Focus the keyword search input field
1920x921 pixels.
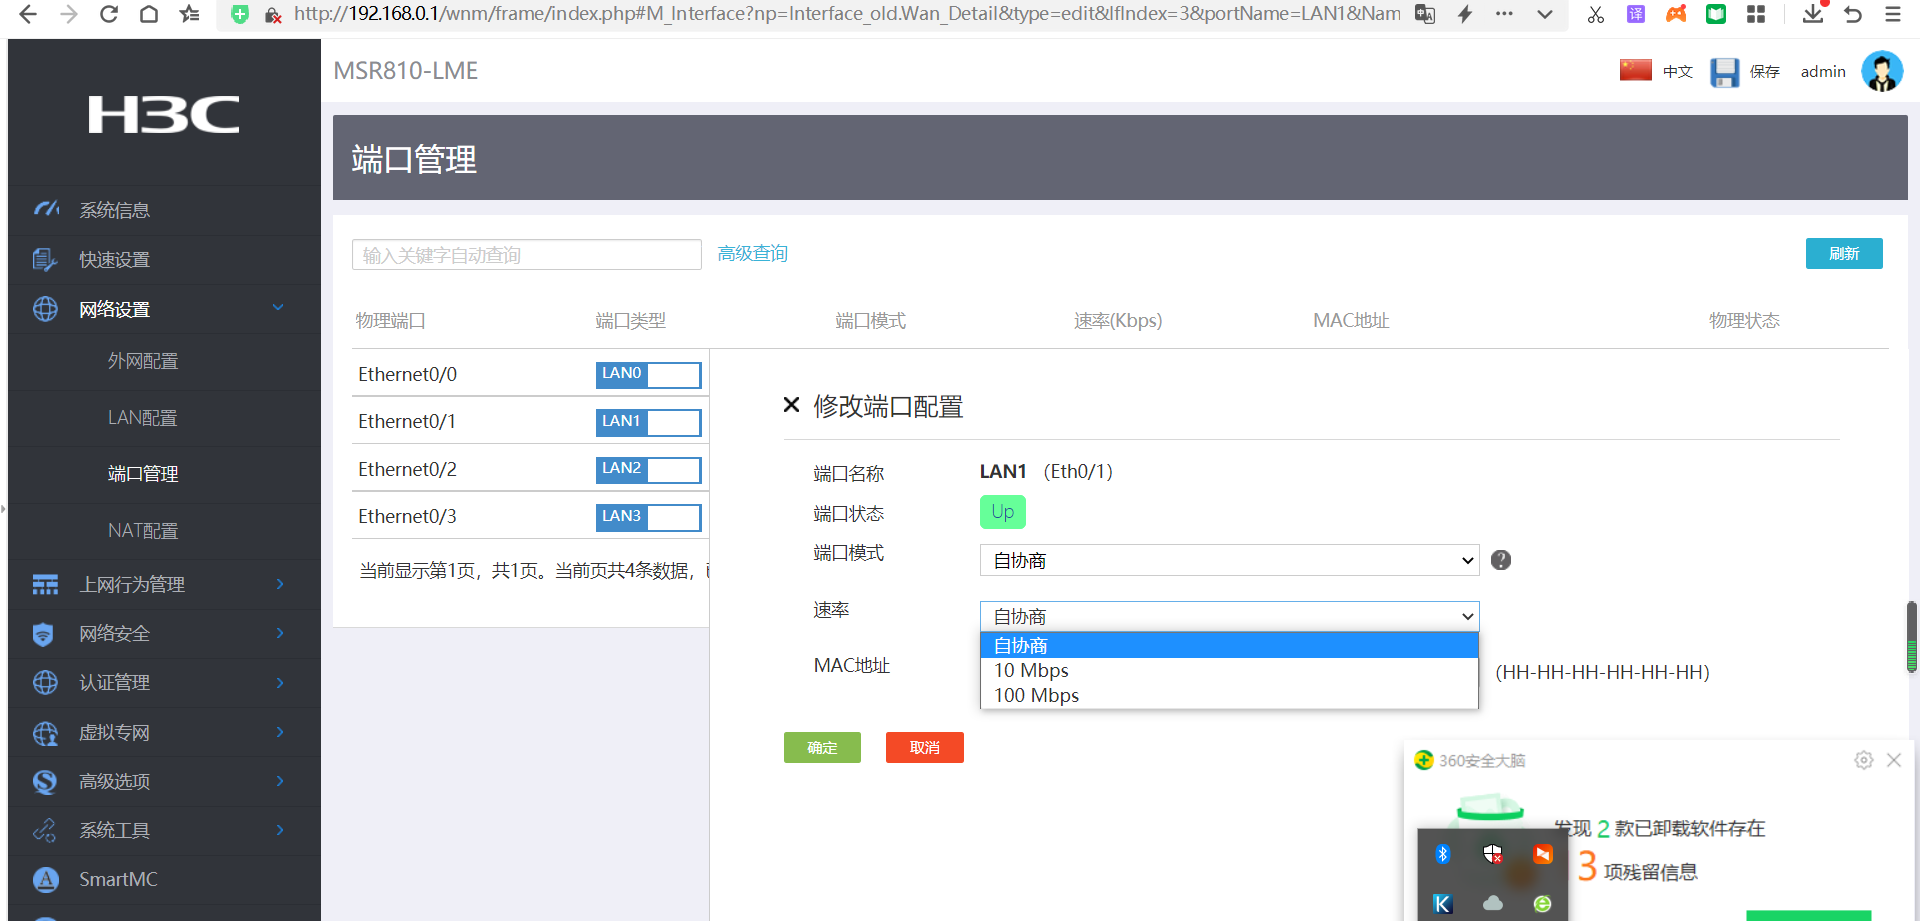click(x=527, y=255)
